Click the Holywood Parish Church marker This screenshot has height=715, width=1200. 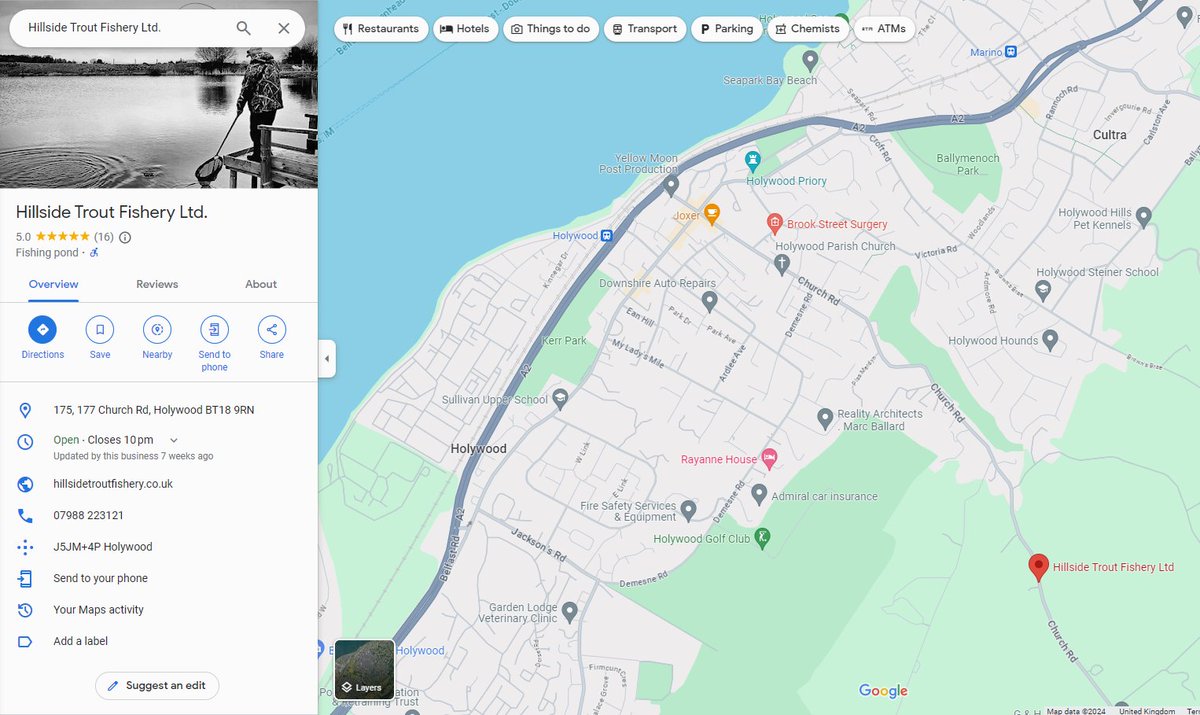(782, 264)
